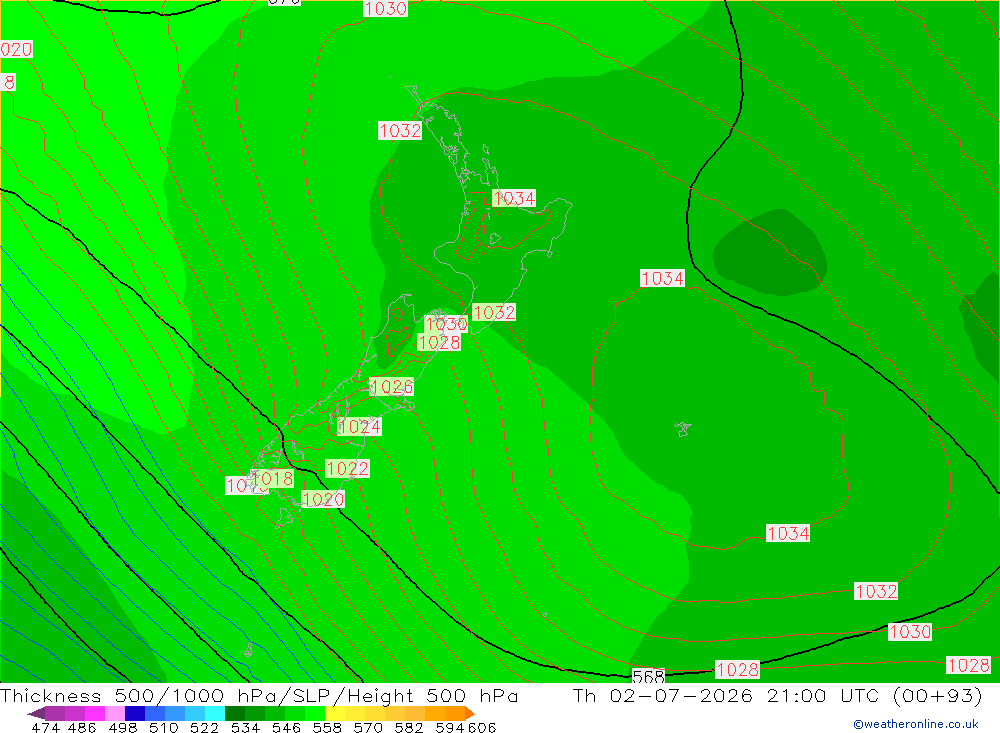Click the darkest green legend swatch
Viewport: 1000px width, 733px height.
[235, 713]
